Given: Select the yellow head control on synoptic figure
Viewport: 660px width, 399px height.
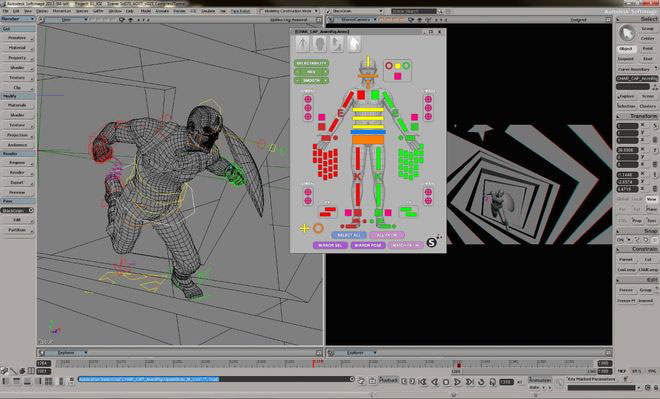Looking at the screenshot, I should [368, 61].
